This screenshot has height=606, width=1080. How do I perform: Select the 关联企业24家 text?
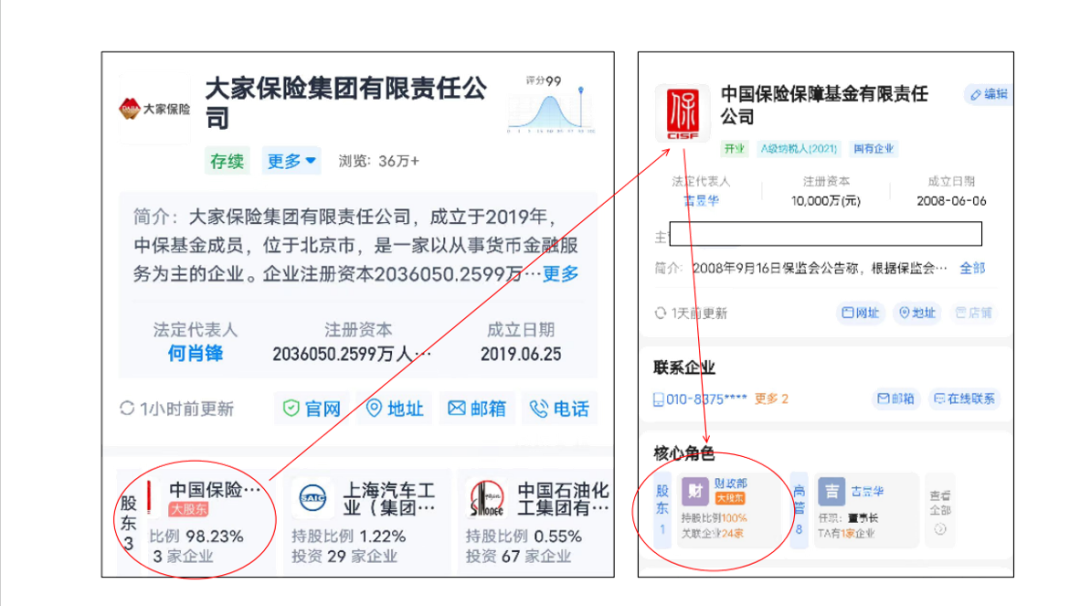tap(713, 534)
